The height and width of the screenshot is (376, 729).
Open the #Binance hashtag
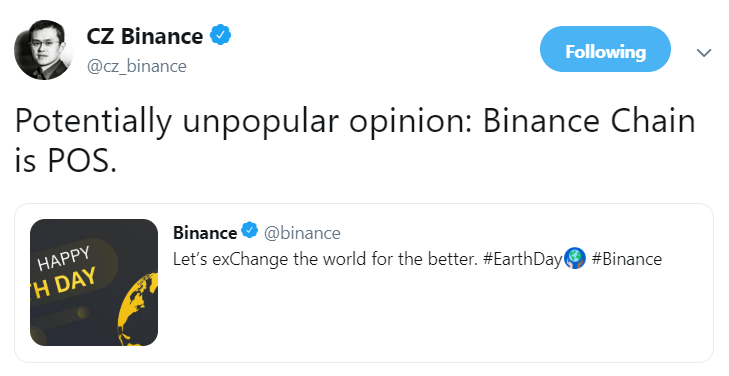coord(627,259)
